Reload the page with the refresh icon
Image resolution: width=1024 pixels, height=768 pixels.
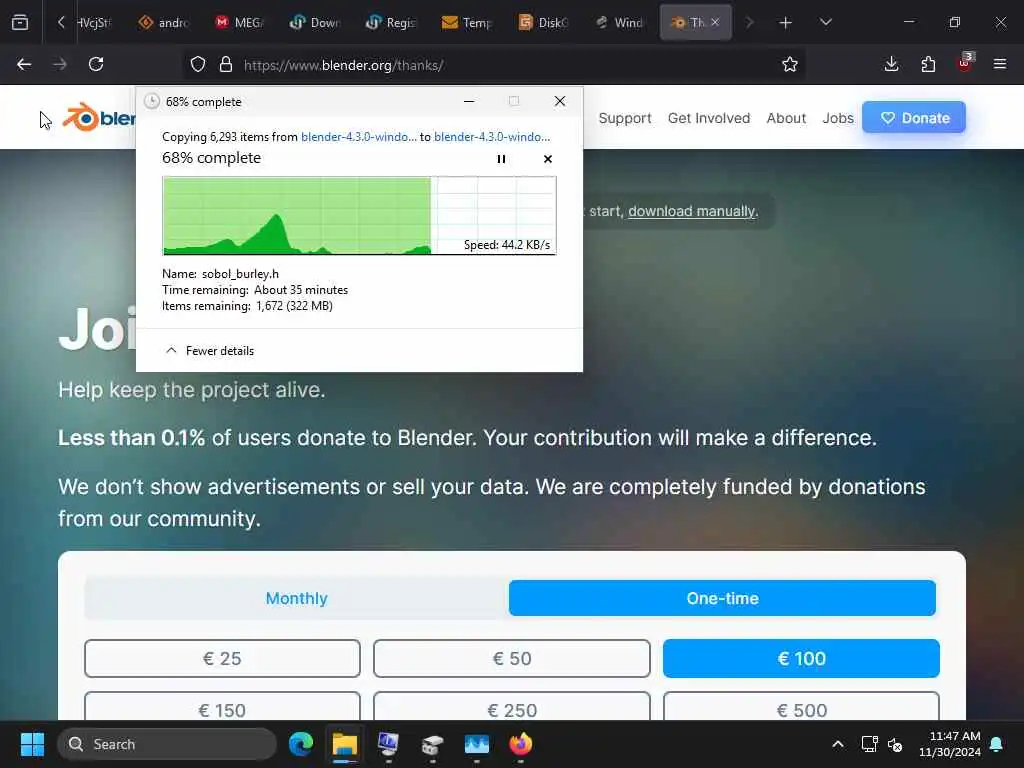point(96,64)
